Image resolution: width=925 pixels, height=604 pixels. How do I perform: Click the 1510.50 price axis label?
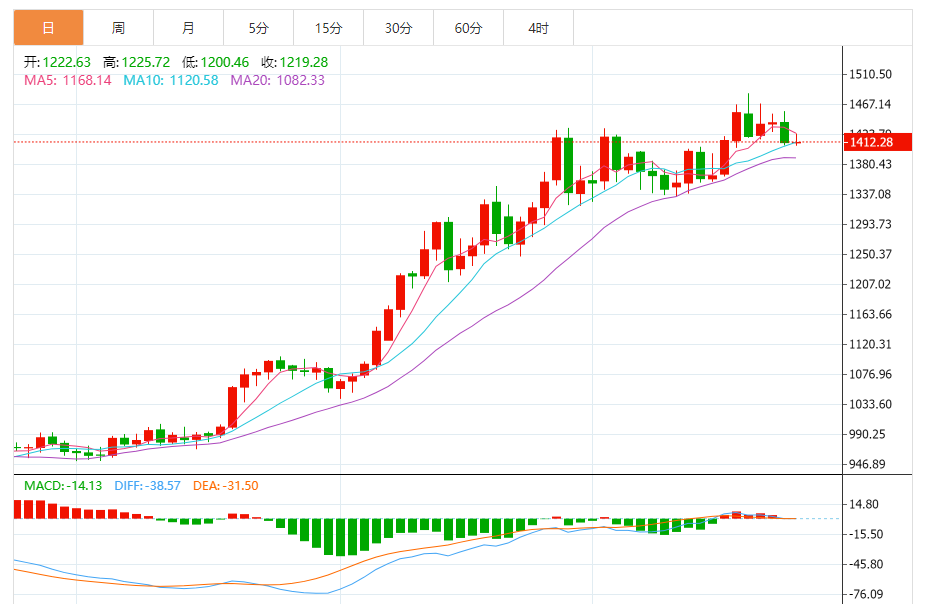pos(871,74)
